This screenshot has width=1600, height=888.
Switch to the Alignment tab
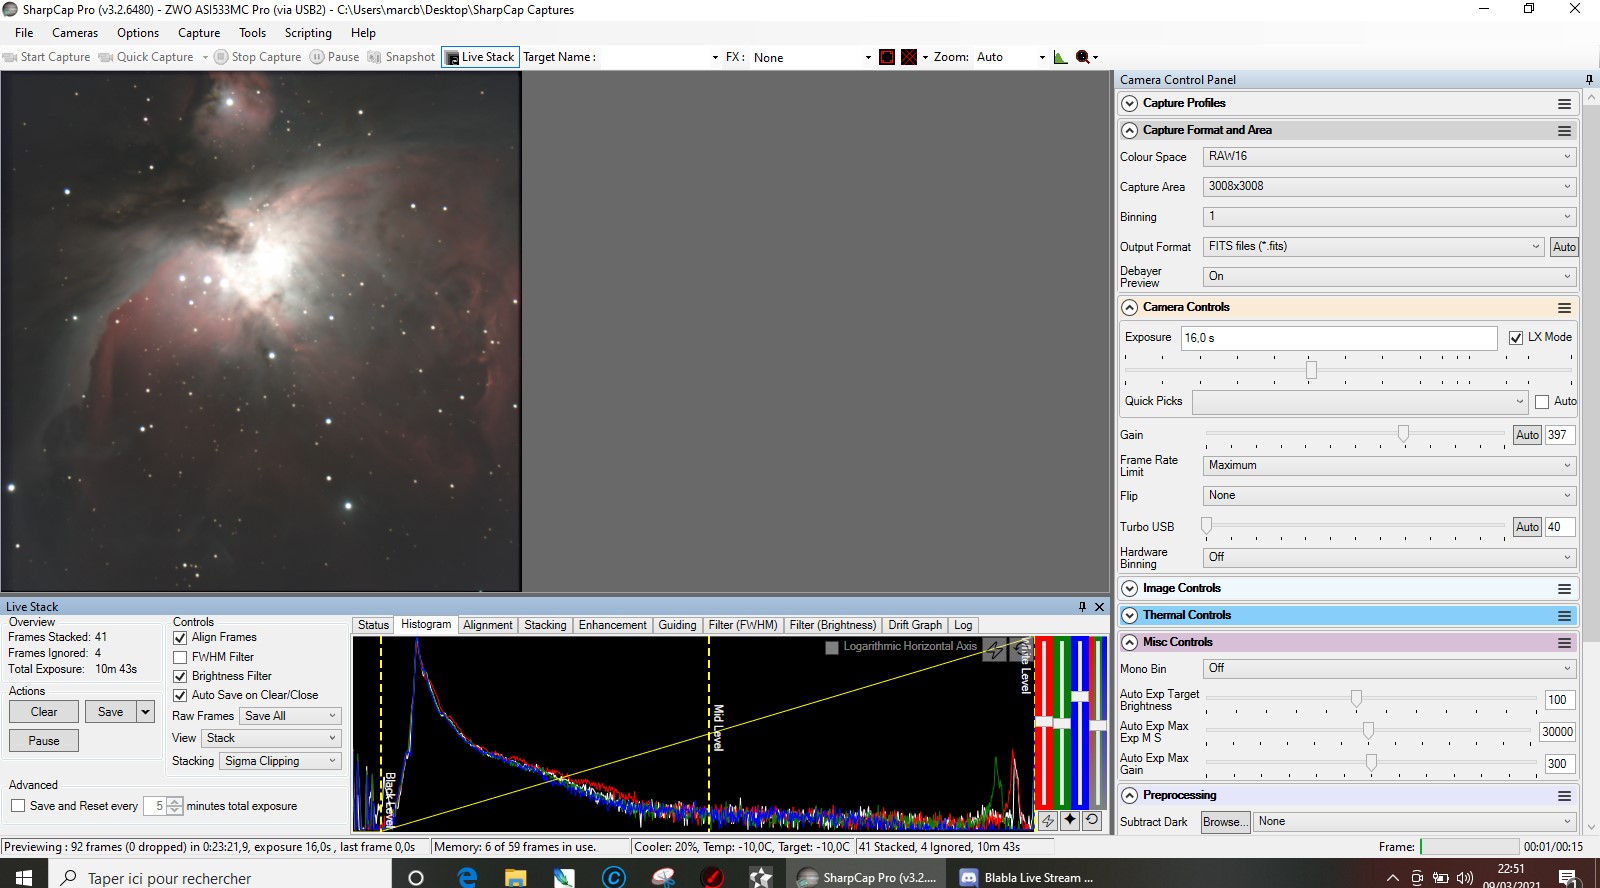(x=487, y=625)
